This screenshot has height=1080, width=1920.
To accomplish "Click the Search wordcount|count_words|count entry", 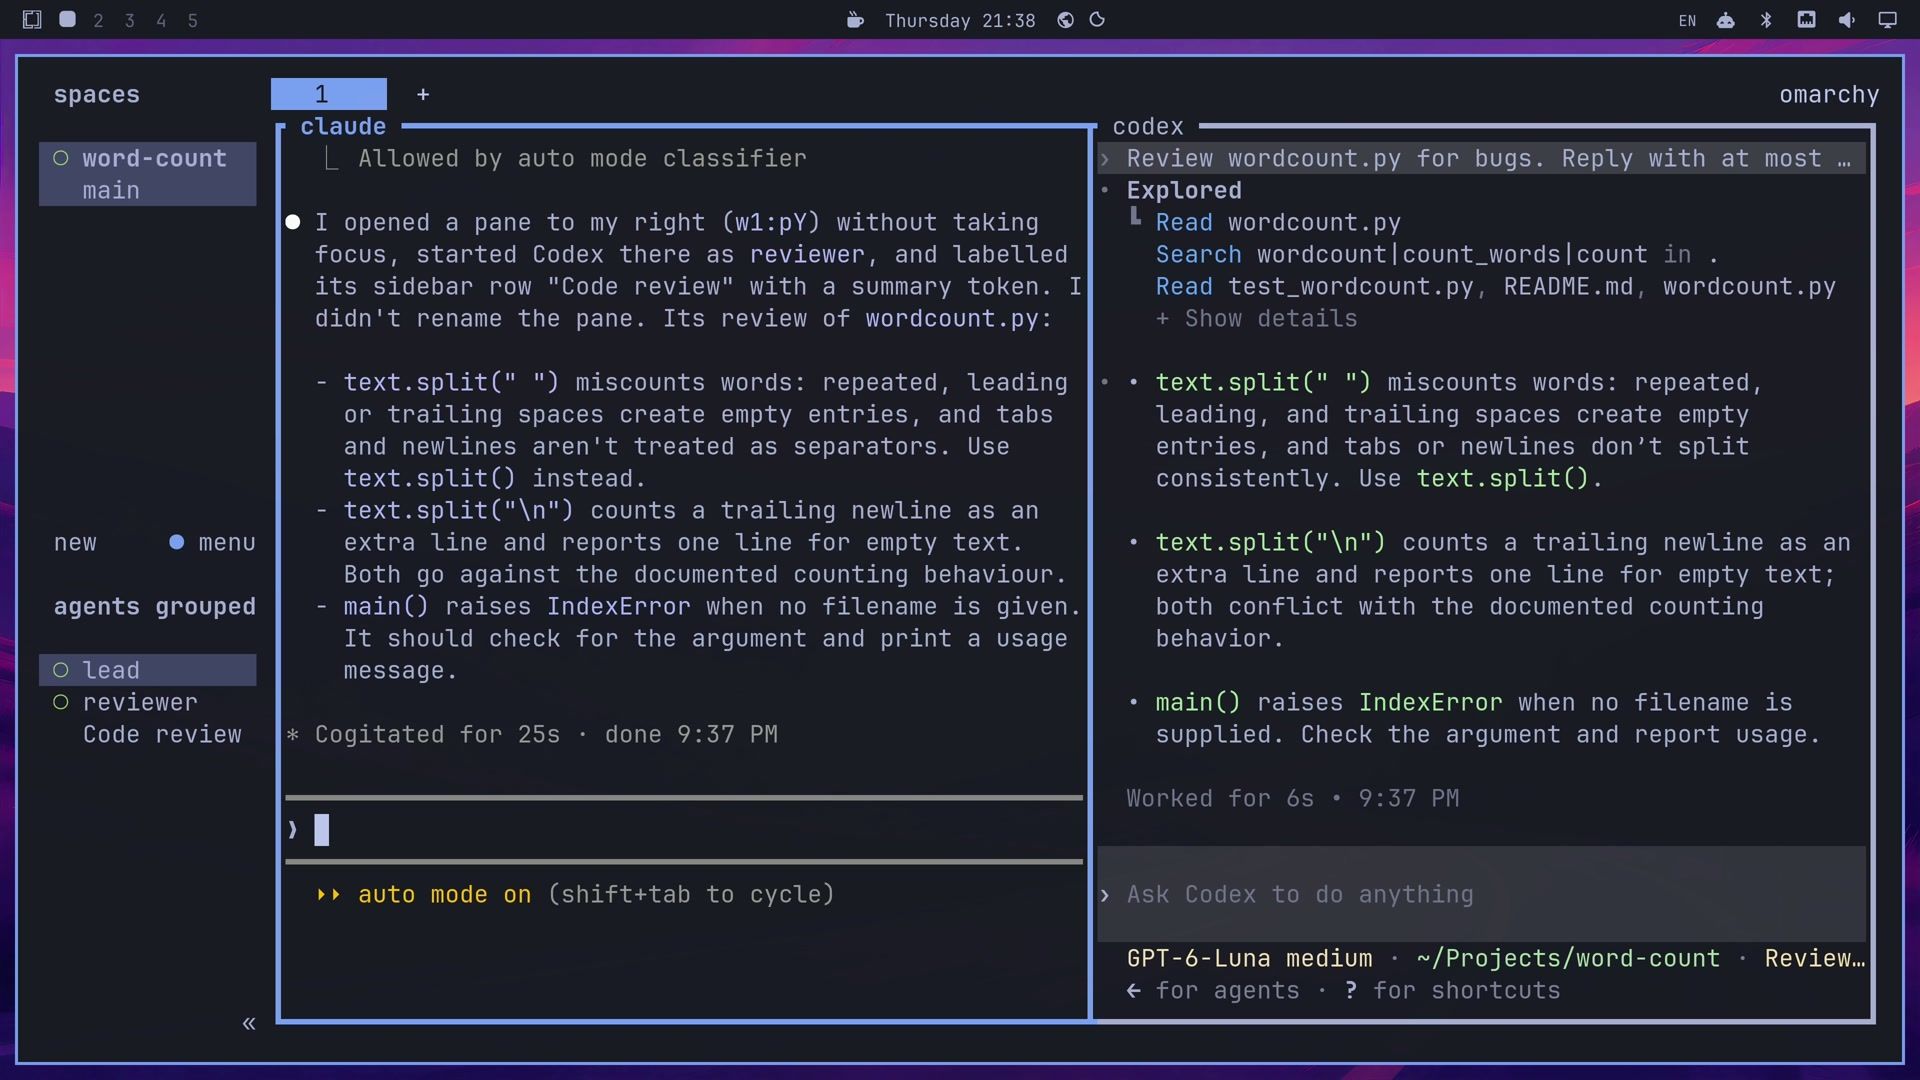I will 1437,254.
